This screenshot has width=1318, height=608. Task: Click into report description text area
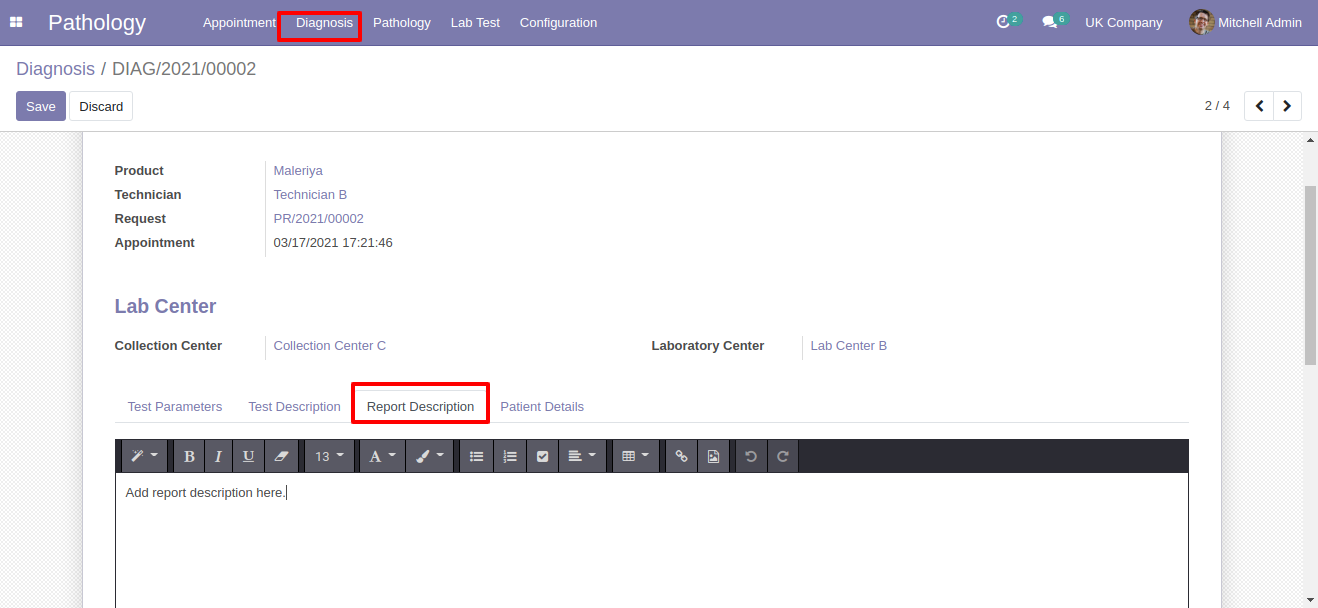[x=652, y=540]
